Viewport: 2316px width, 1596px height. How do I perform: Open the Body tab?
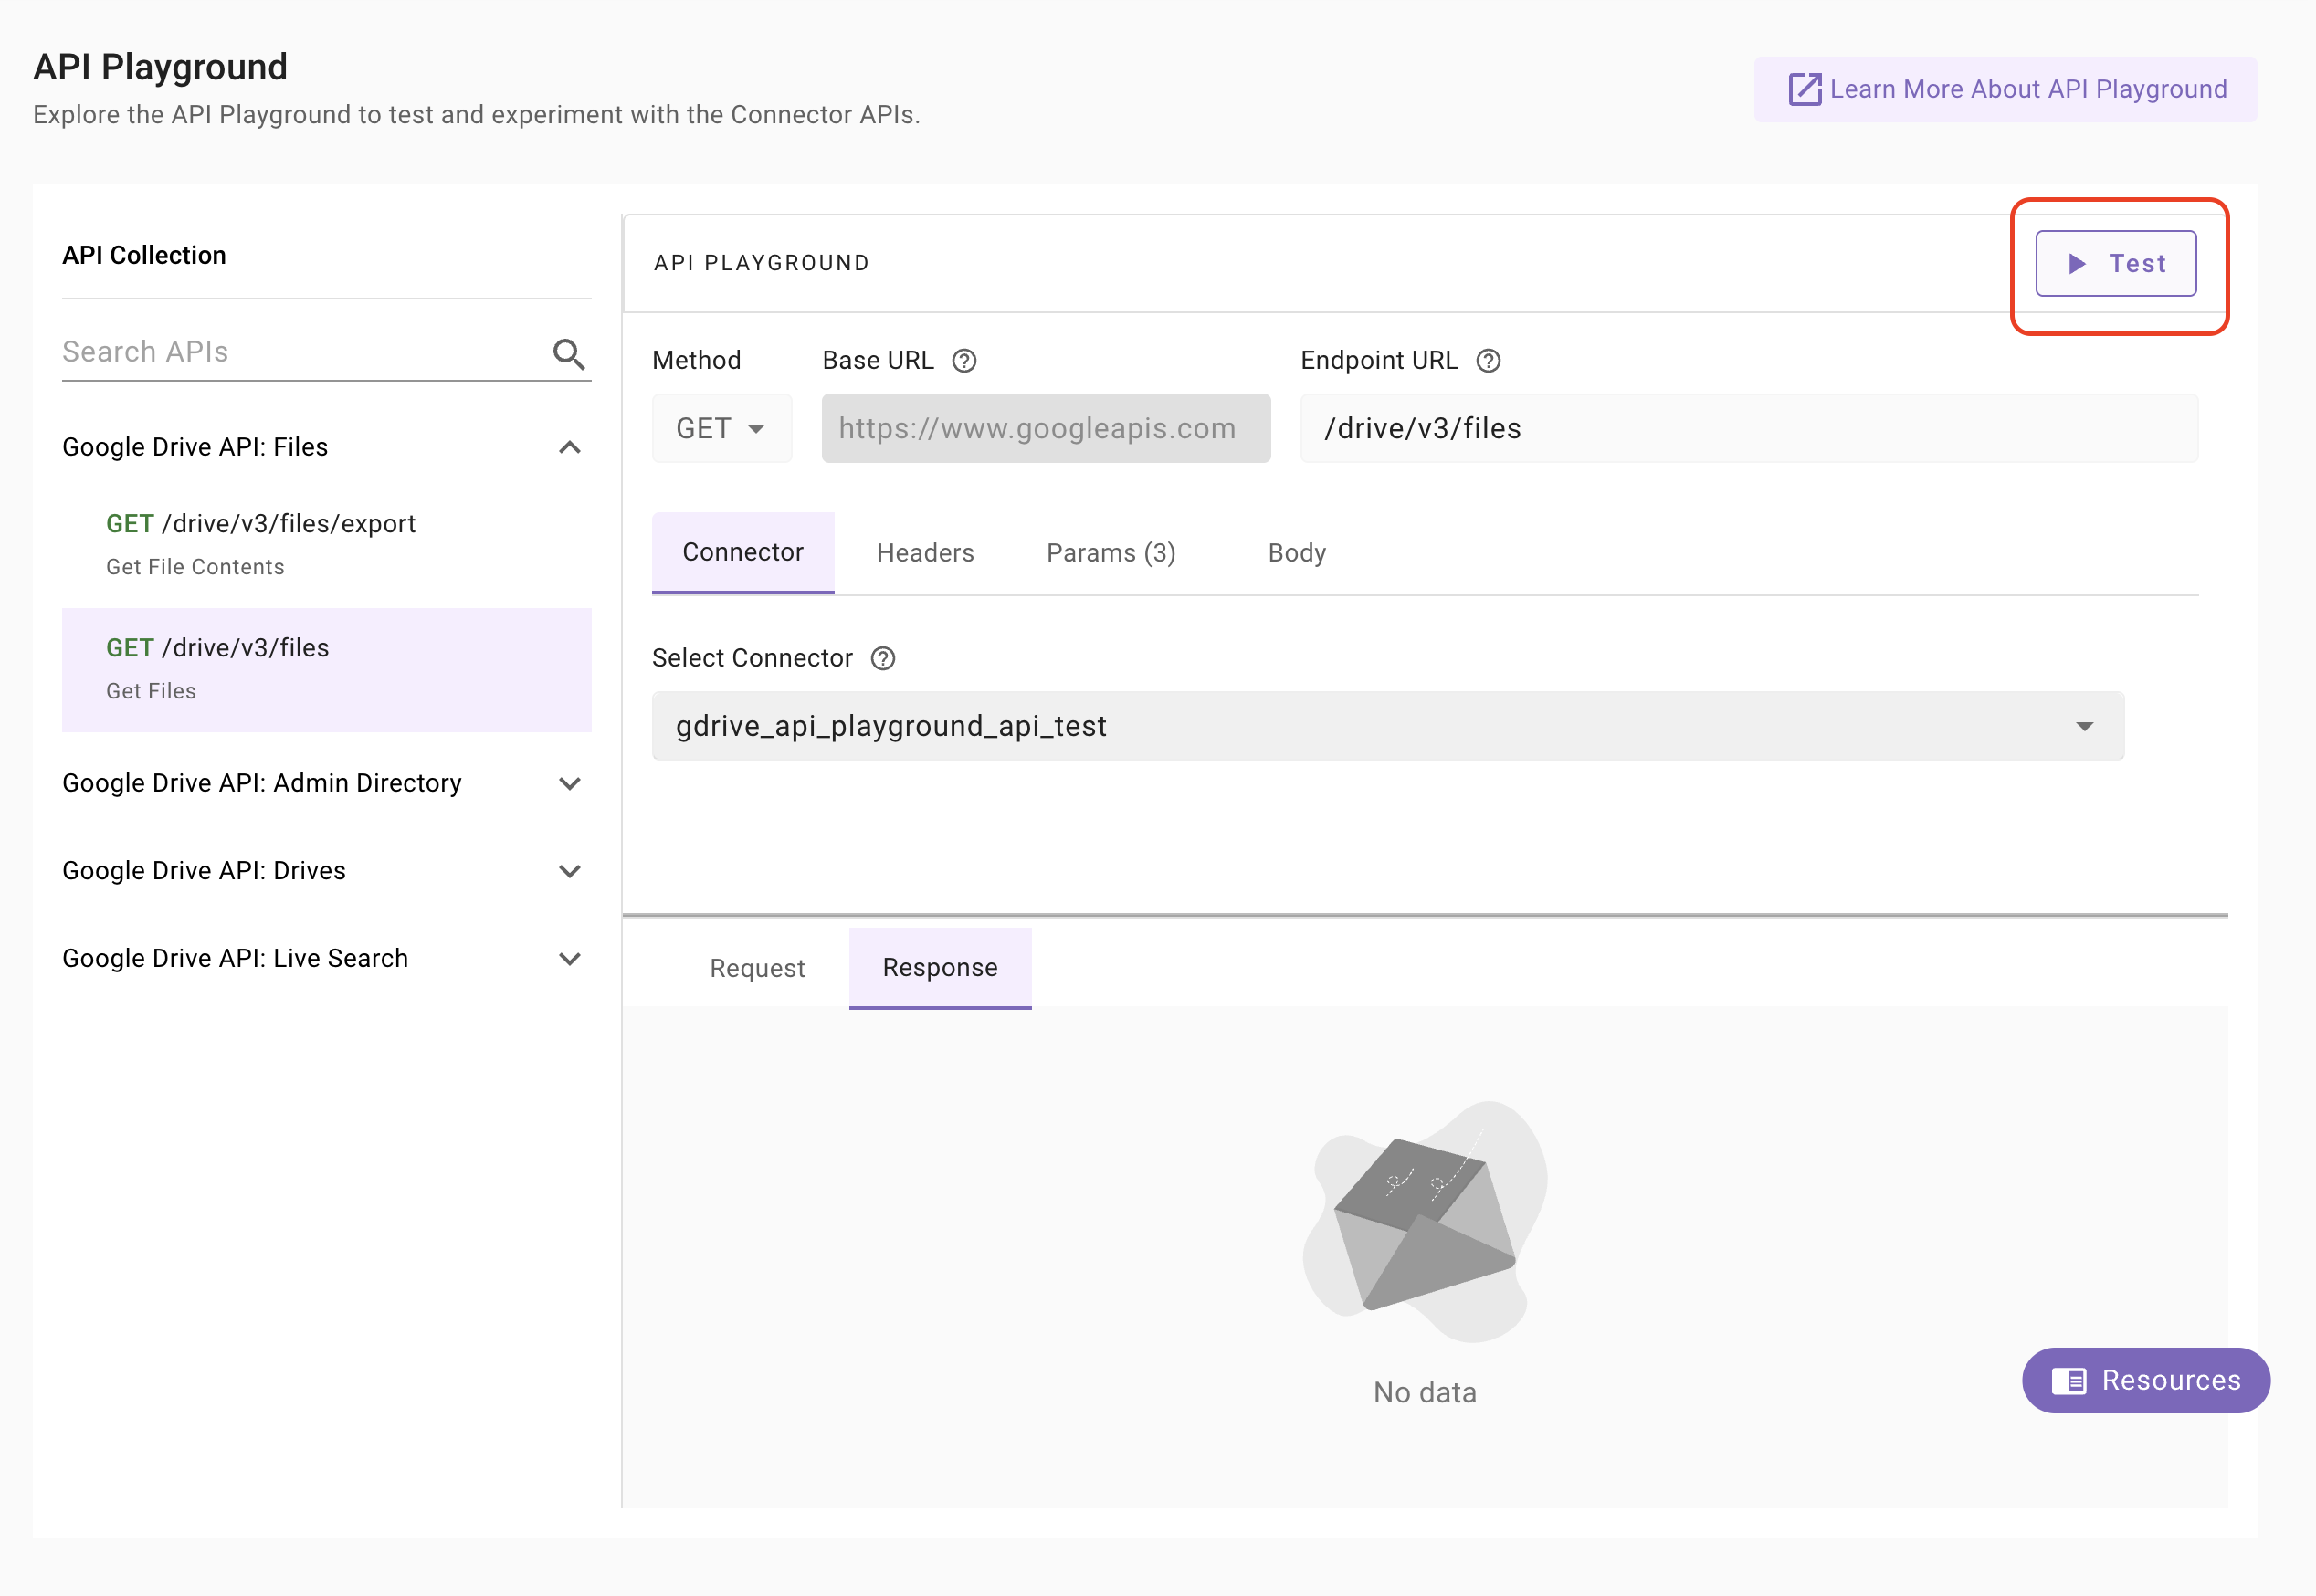point(1296,553)
